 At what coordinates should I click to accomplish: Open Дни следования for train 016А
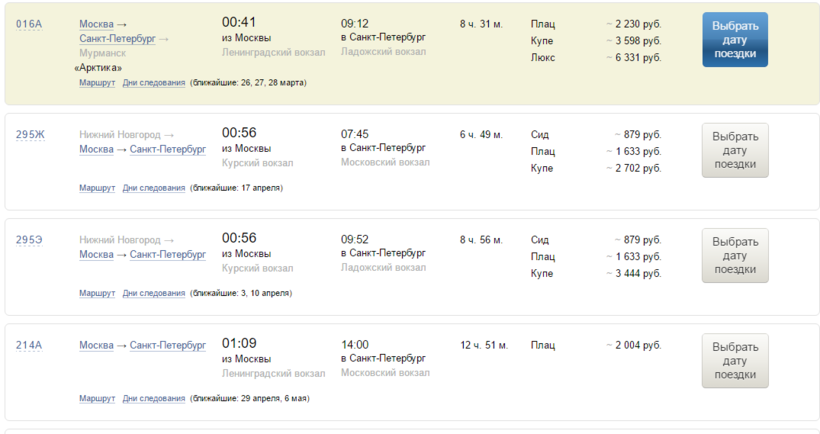(154, 83)
